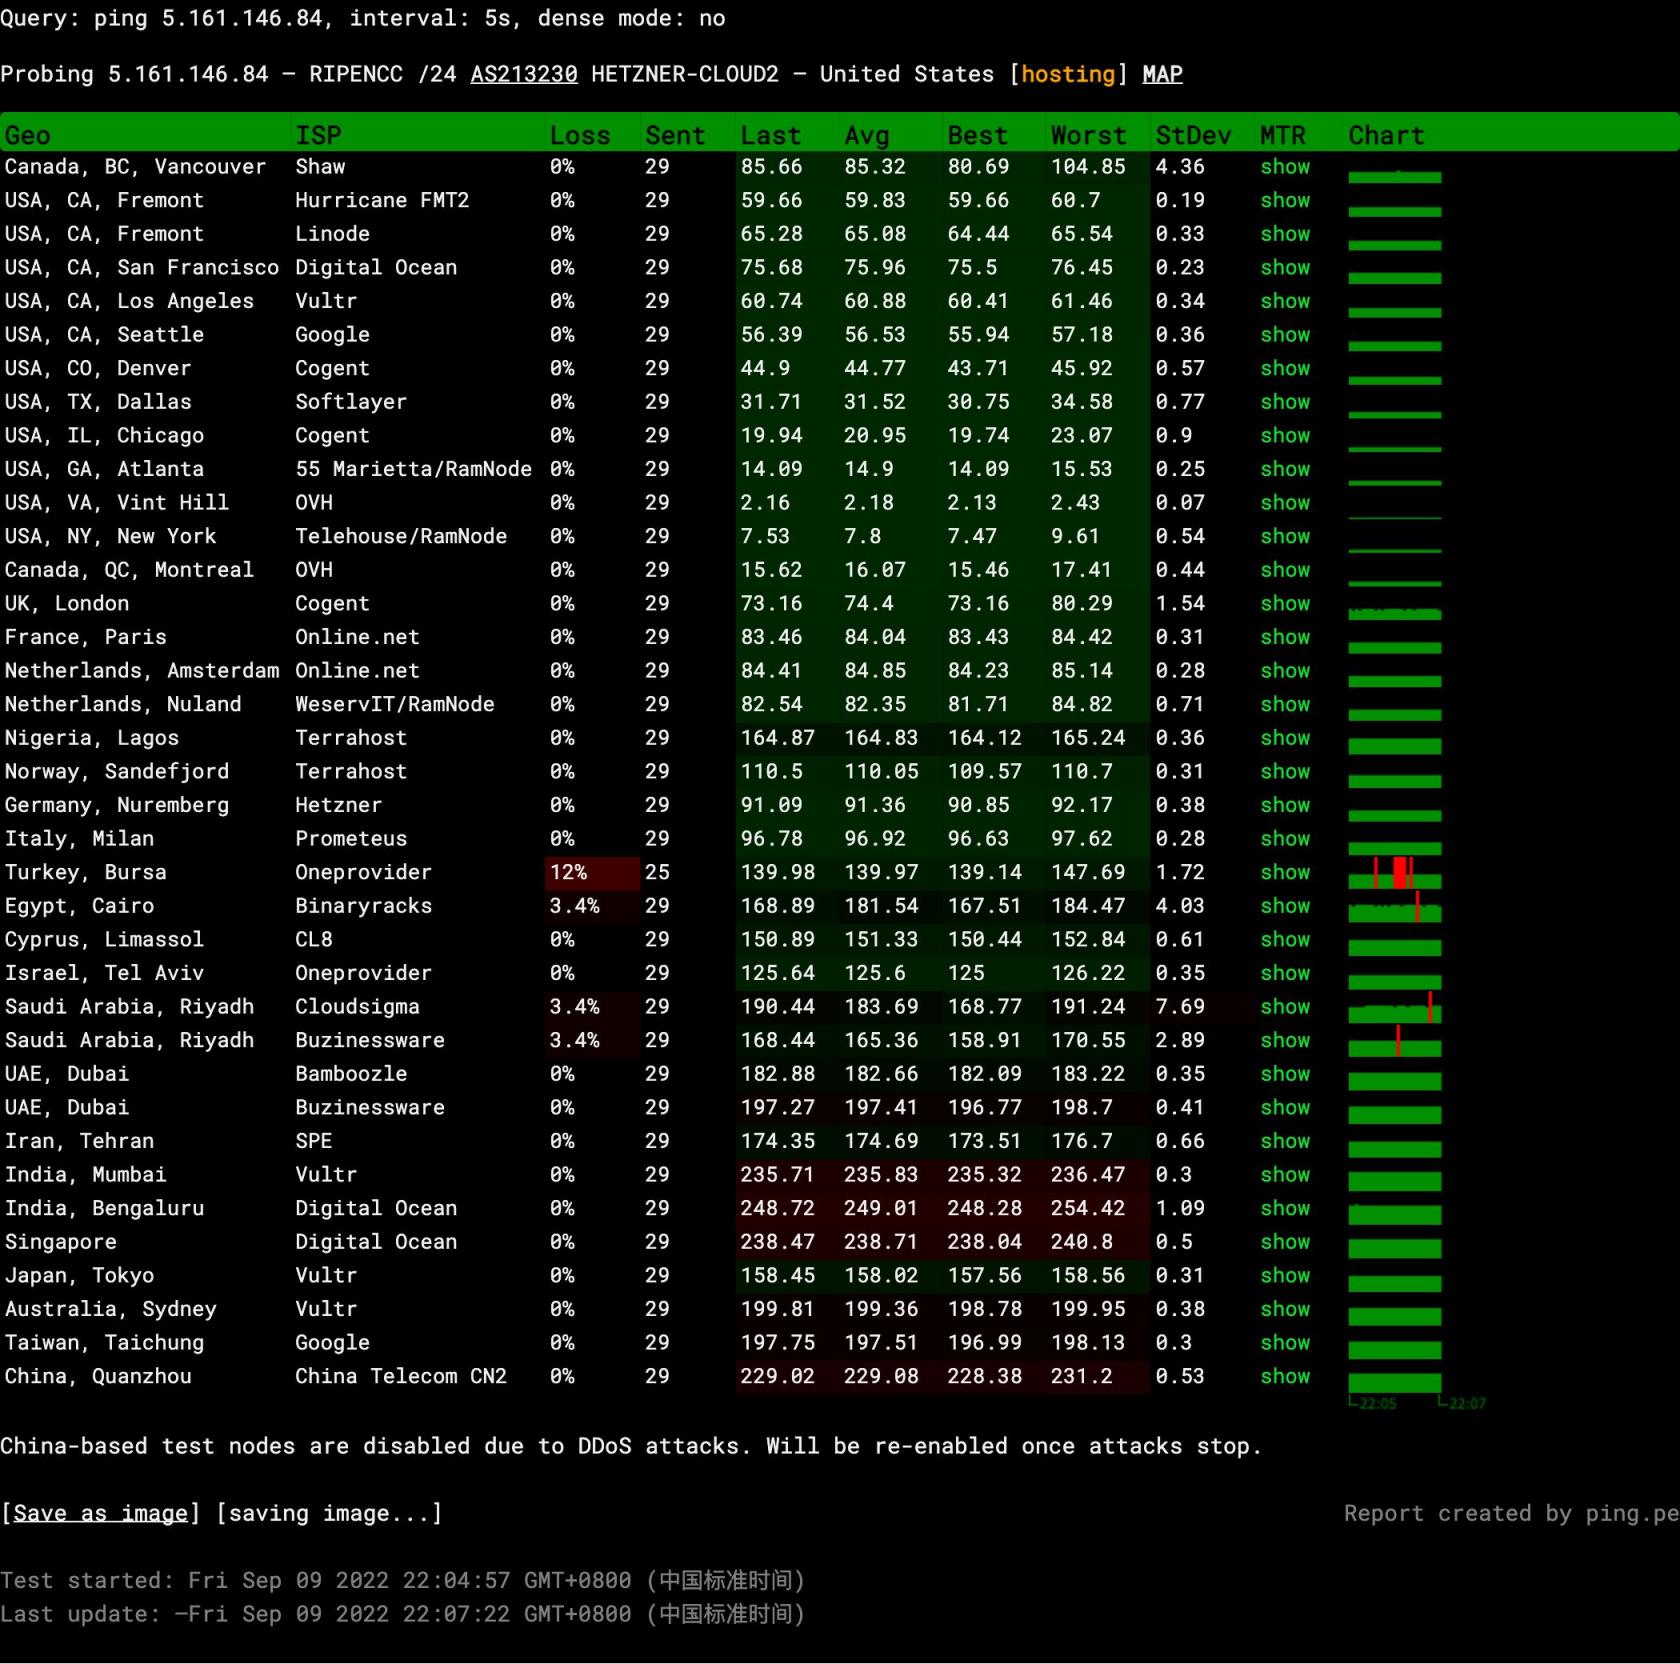Click the Turkey, Bursa latency chart
The width and height of the screenshot is (1680, 1664).
1394,874
